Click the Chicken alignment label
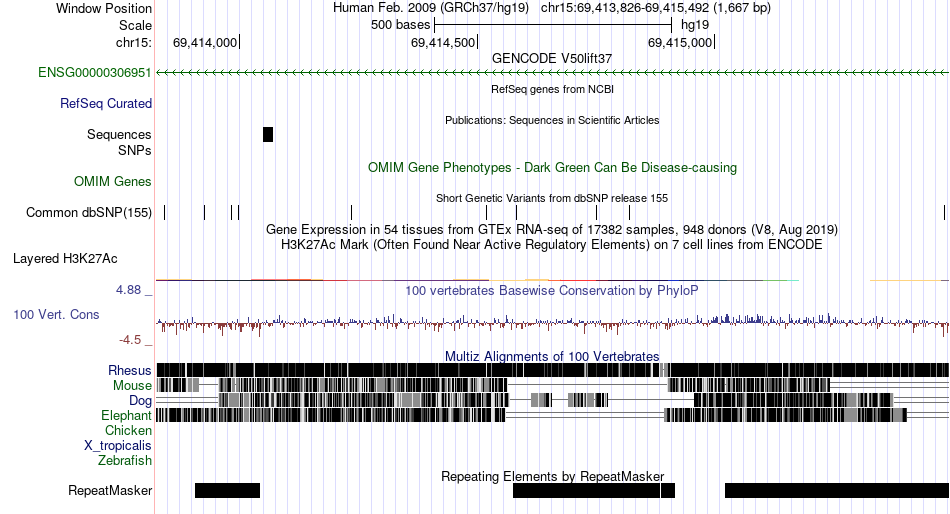This screenshot has height=514, width=950. tap(128, 430)
